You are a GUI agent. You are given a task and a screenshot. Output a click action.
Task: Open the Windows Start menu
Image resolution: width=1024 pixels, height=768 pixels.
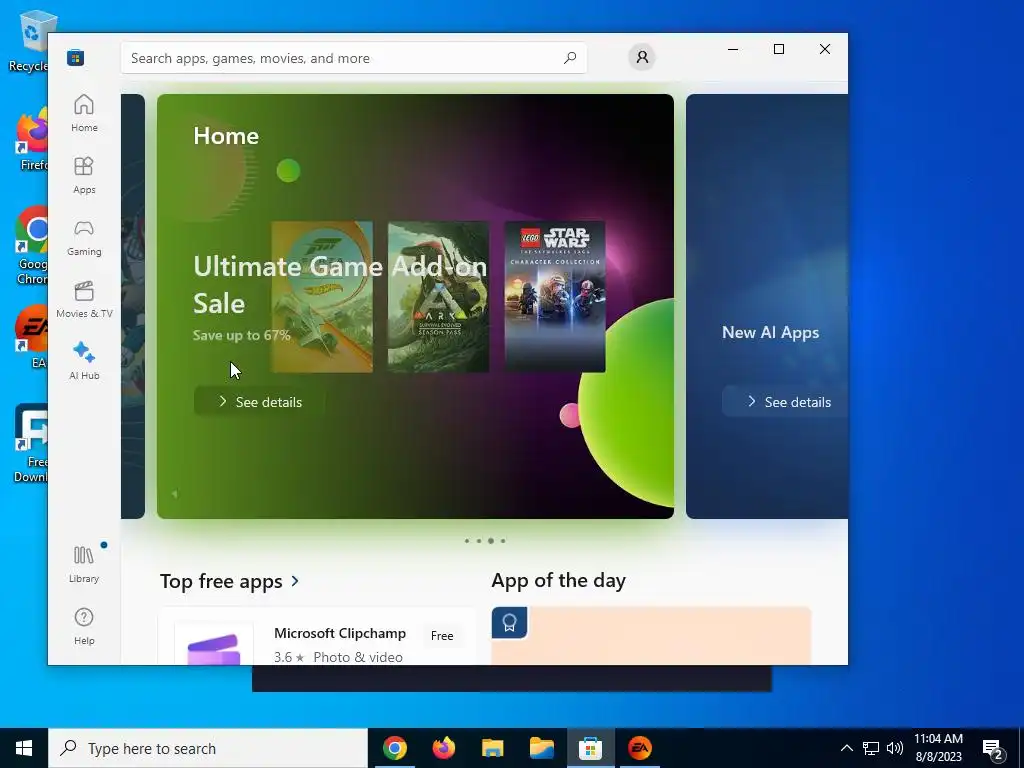coord(24,748)
